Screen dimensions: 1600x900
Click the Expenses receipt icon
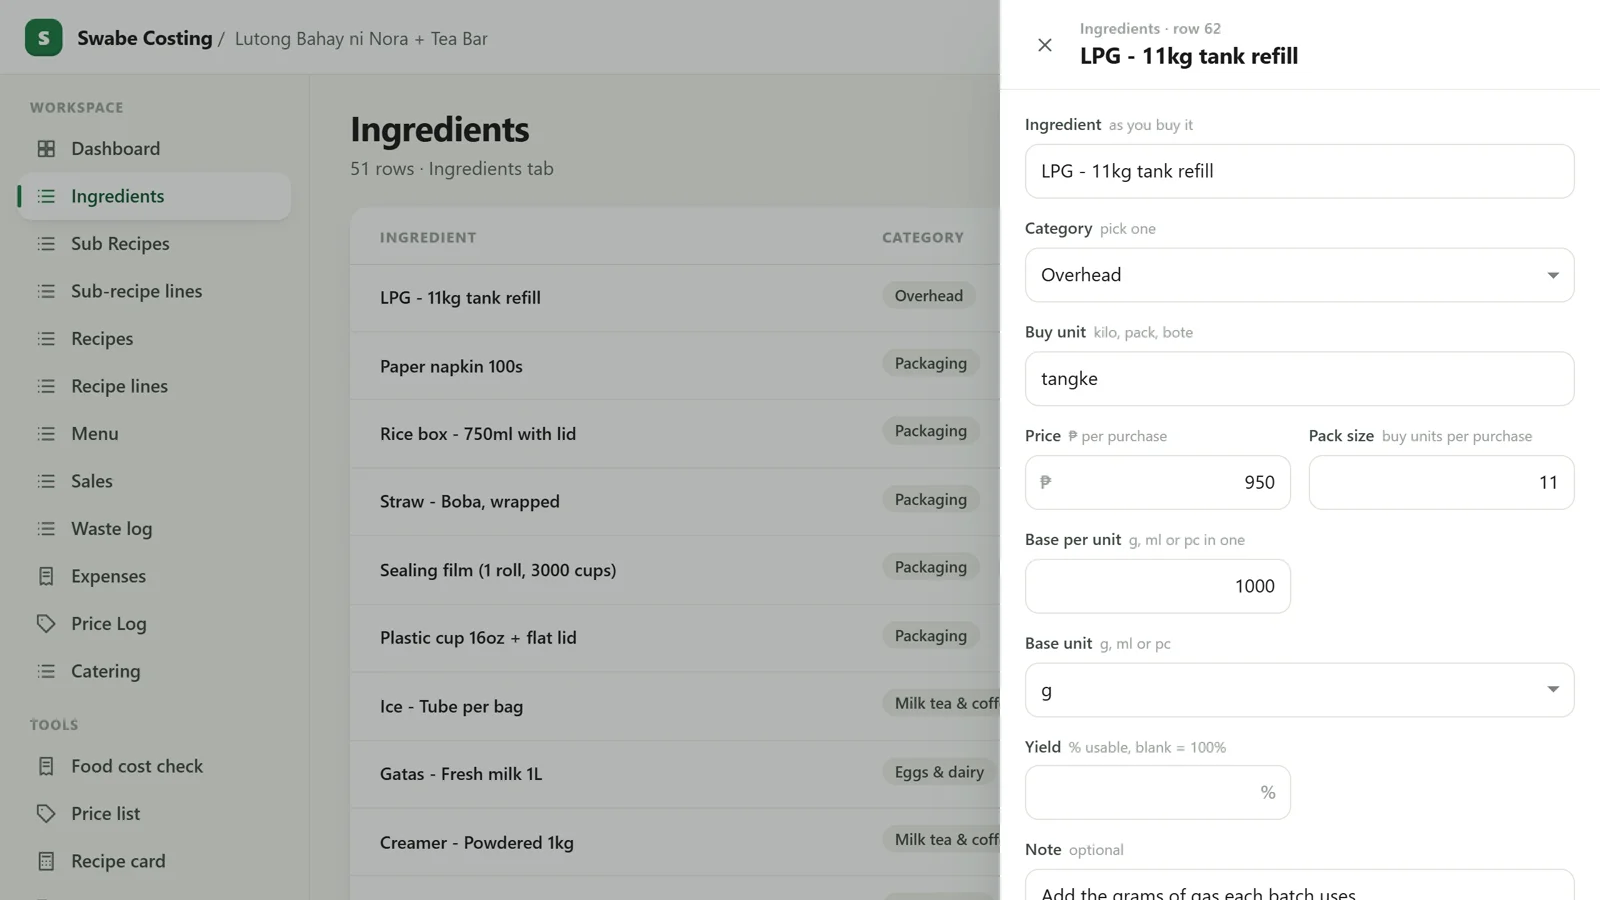tap(46, 576)
